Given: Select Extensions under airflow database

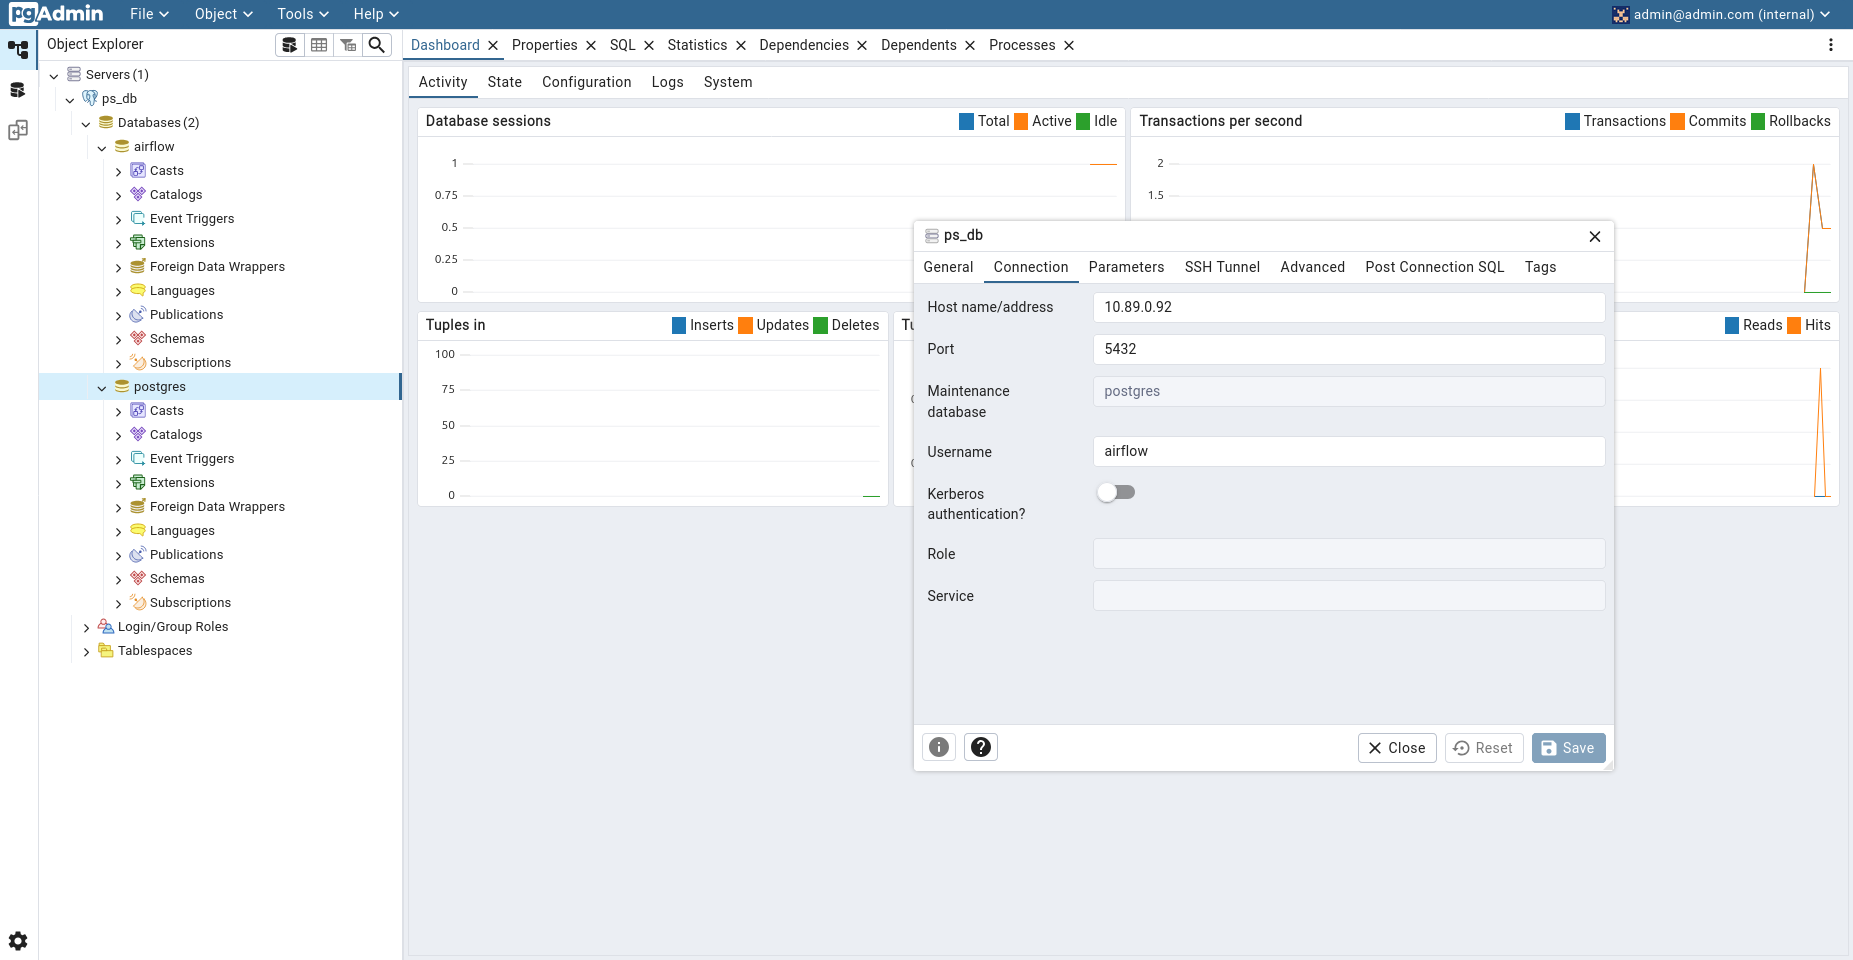Looking at the screenshot, I should pos(182,243).
